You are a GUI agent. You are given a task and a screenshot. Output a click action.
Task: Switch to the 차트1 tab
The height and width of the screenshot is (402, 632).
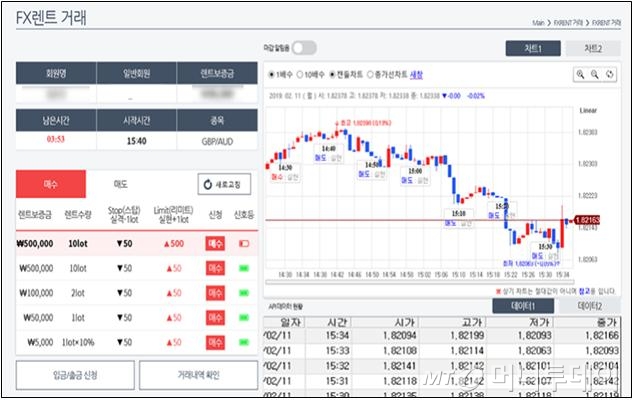coord(533,48)
